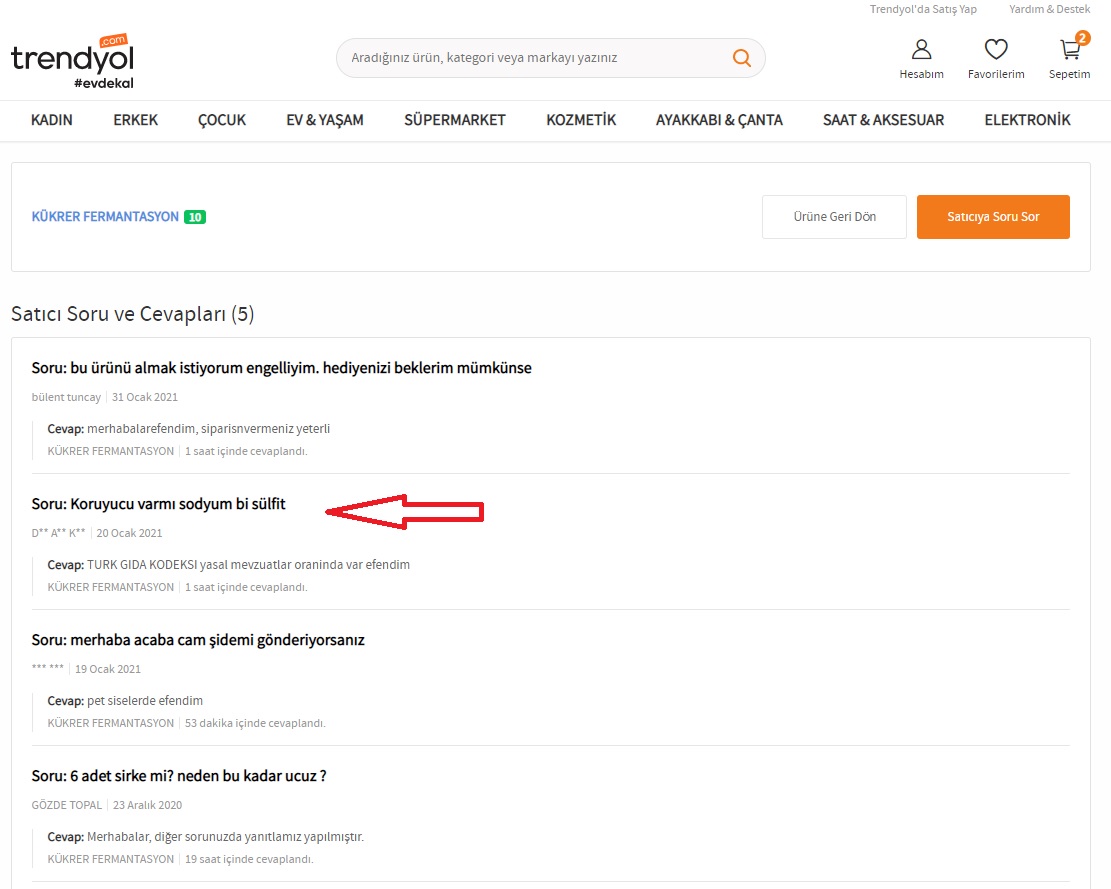Select question Koruyucu varmı sodyum bi sülfit
1111x889 pixels.
pyautogui.click(x=158, y=504)
